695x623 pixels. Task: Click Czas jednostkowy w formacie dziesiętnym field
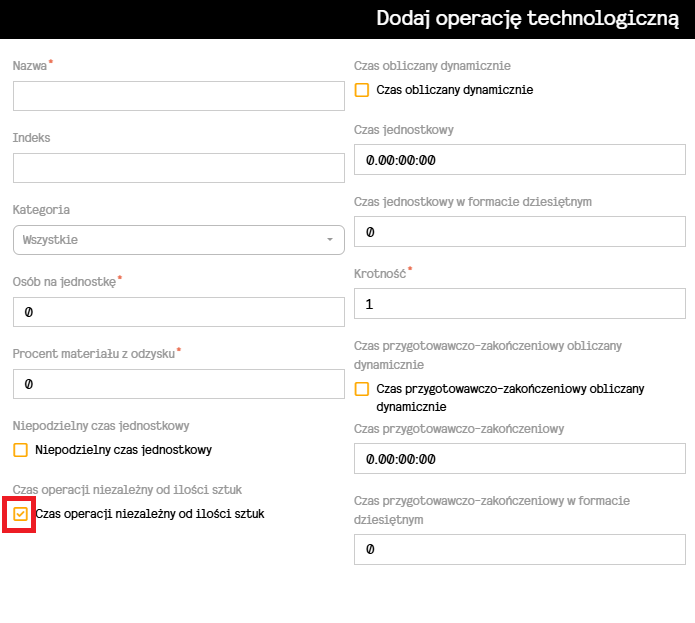pyautogui.click(x=519, y=232)
